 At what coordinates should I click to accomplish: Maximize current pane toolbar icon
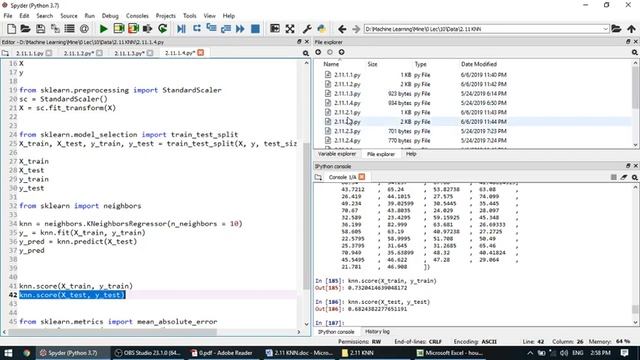click(x=275, y=29)
